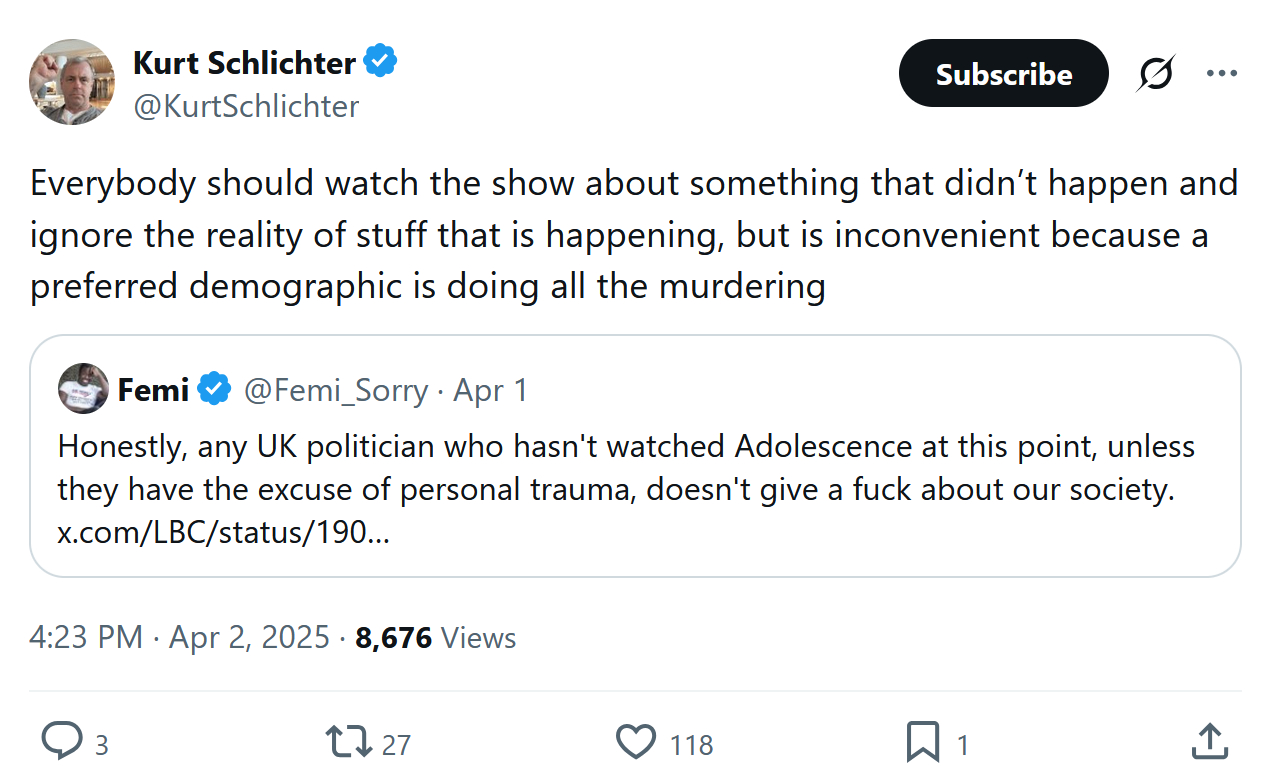The height and width of the screenshot is (784, 1270).
Task: Bookmark this post
Action: coord(922,742)
